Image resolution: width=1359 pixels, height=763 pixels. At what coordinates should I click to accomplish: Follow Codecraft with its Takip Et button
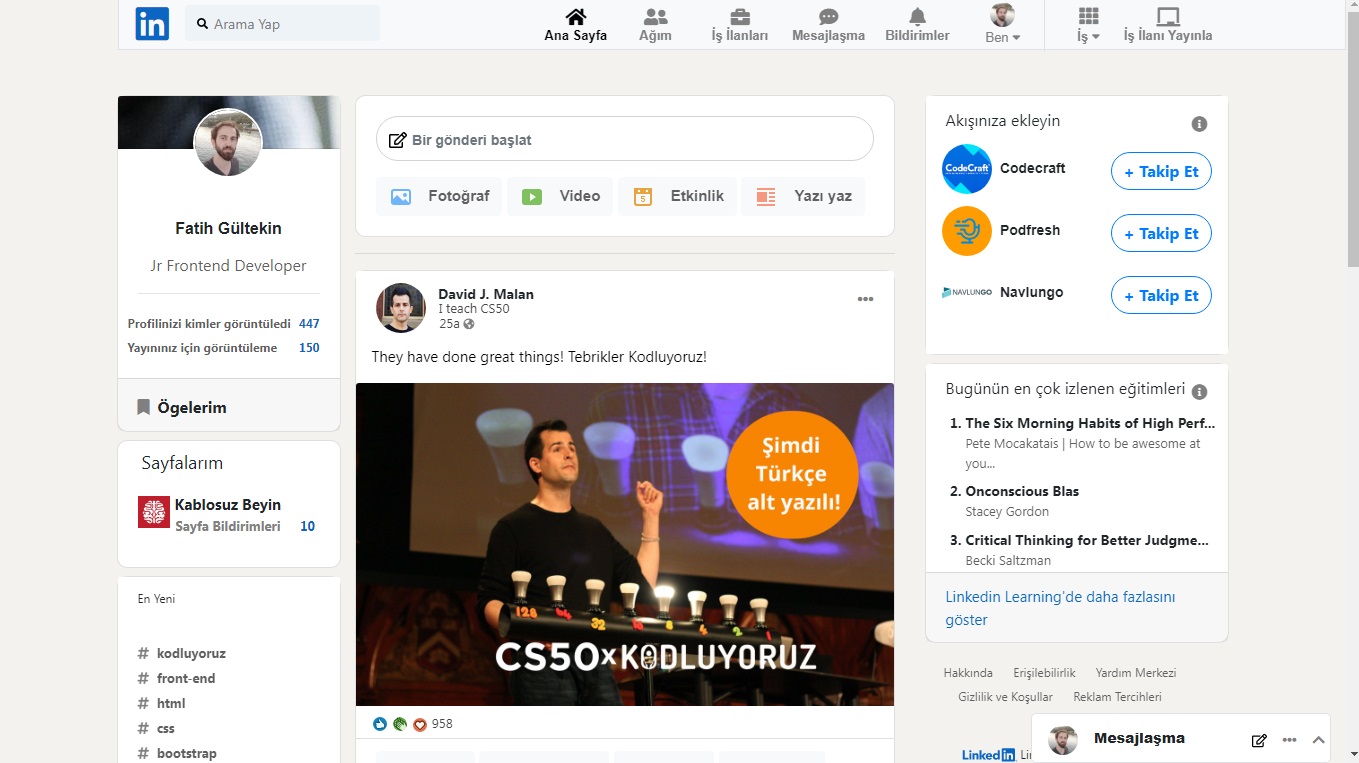tap(1160, 171)
